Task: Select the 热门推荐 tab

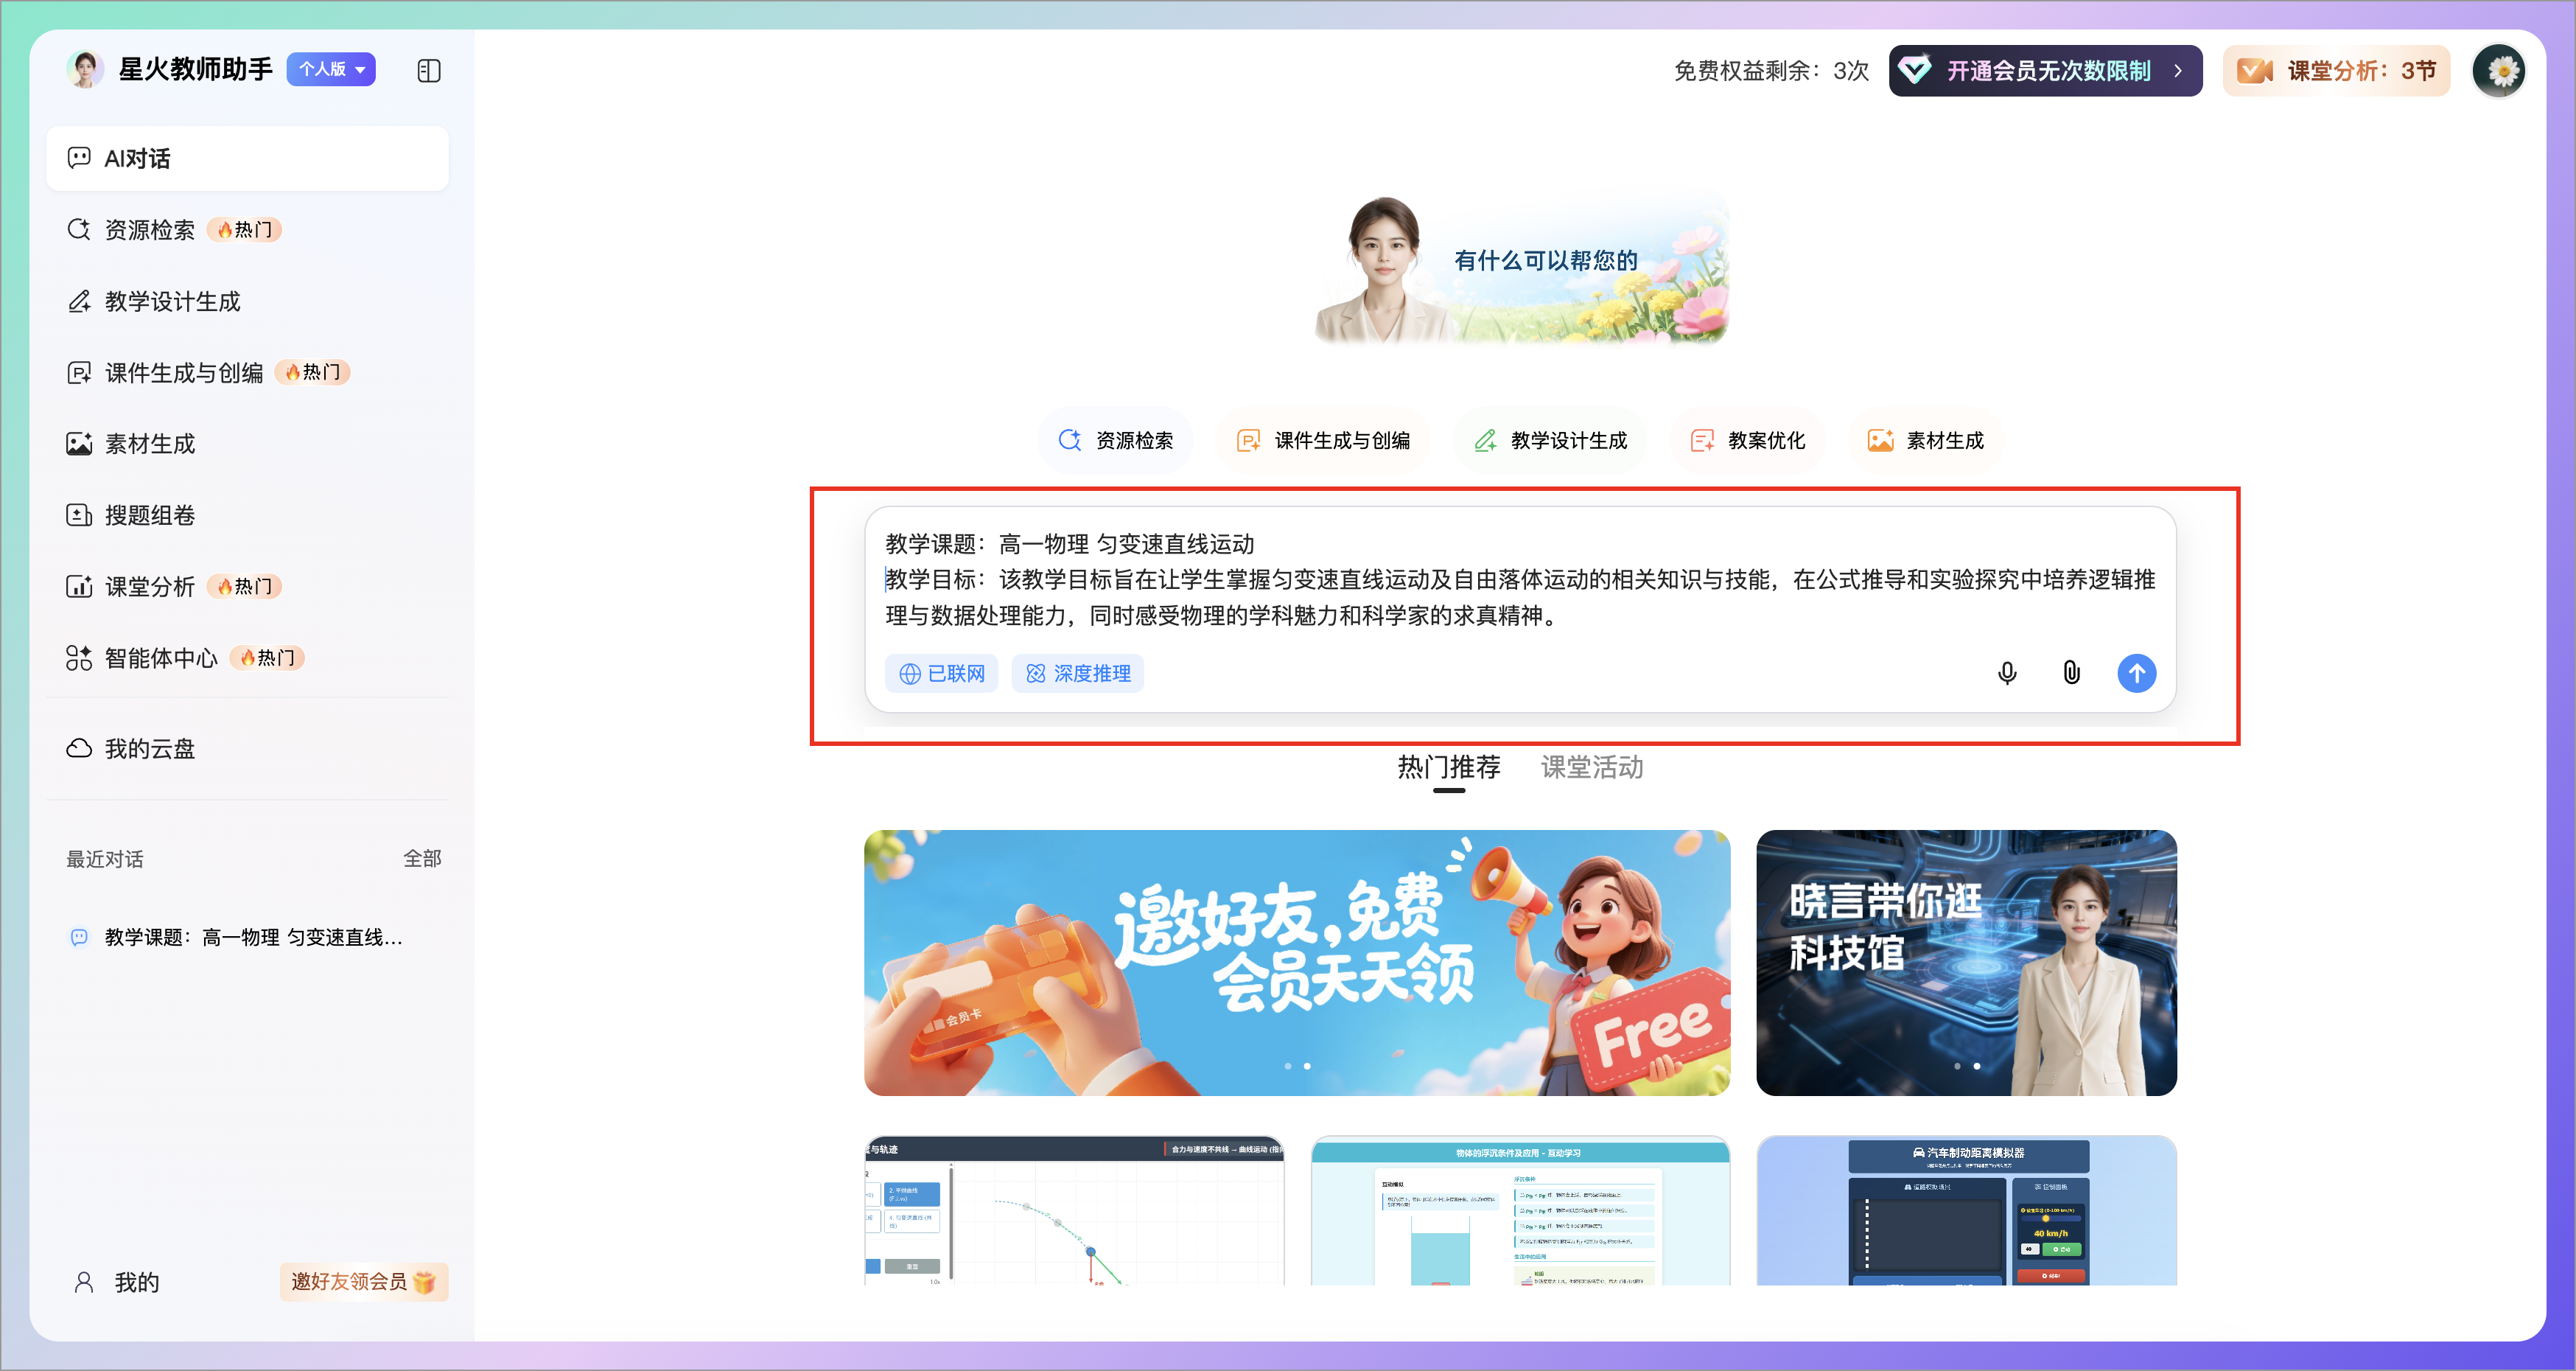Action: [1448, 767]
